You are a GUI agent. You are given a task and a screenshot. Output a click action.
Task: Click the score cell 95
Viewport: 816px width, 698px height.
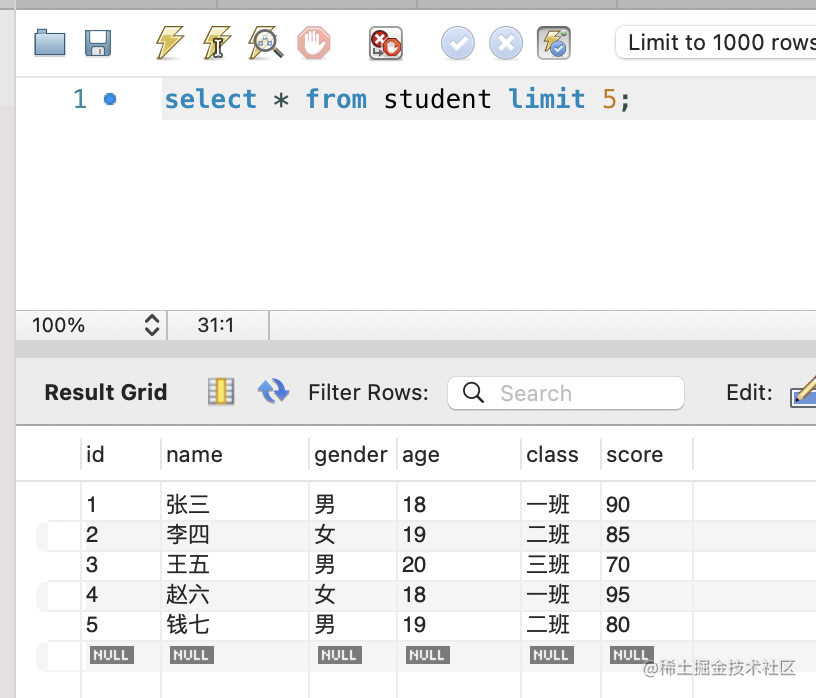[618, 594]
